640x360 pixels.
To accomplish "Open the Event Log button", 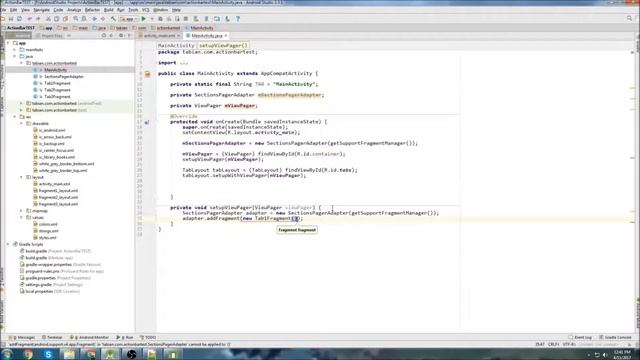I will [580, 338].
